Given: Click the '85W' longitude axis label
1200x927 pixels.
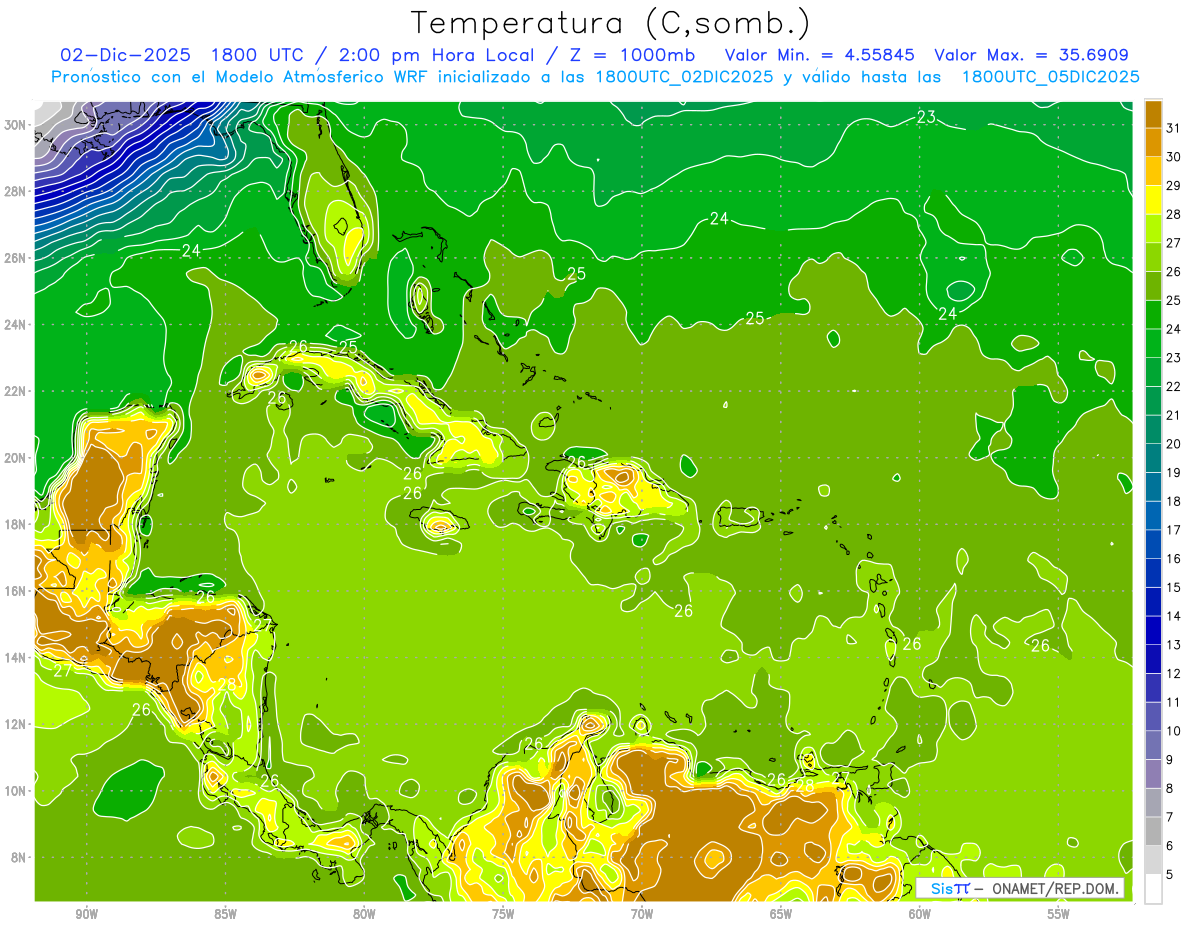Looking at the screenshot, I should point(225,914).
